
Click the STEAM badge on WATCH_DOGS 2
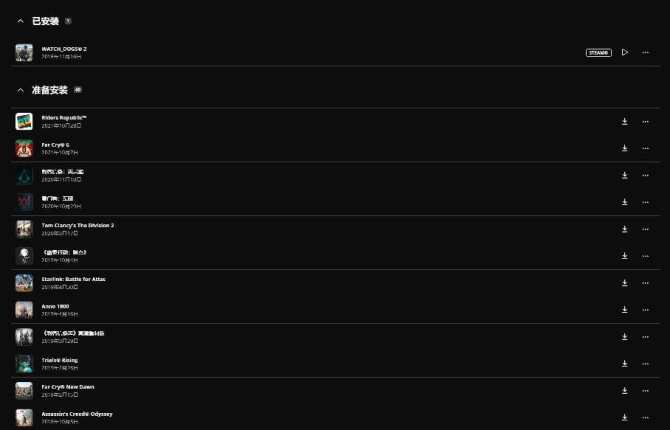click(599, 53)
